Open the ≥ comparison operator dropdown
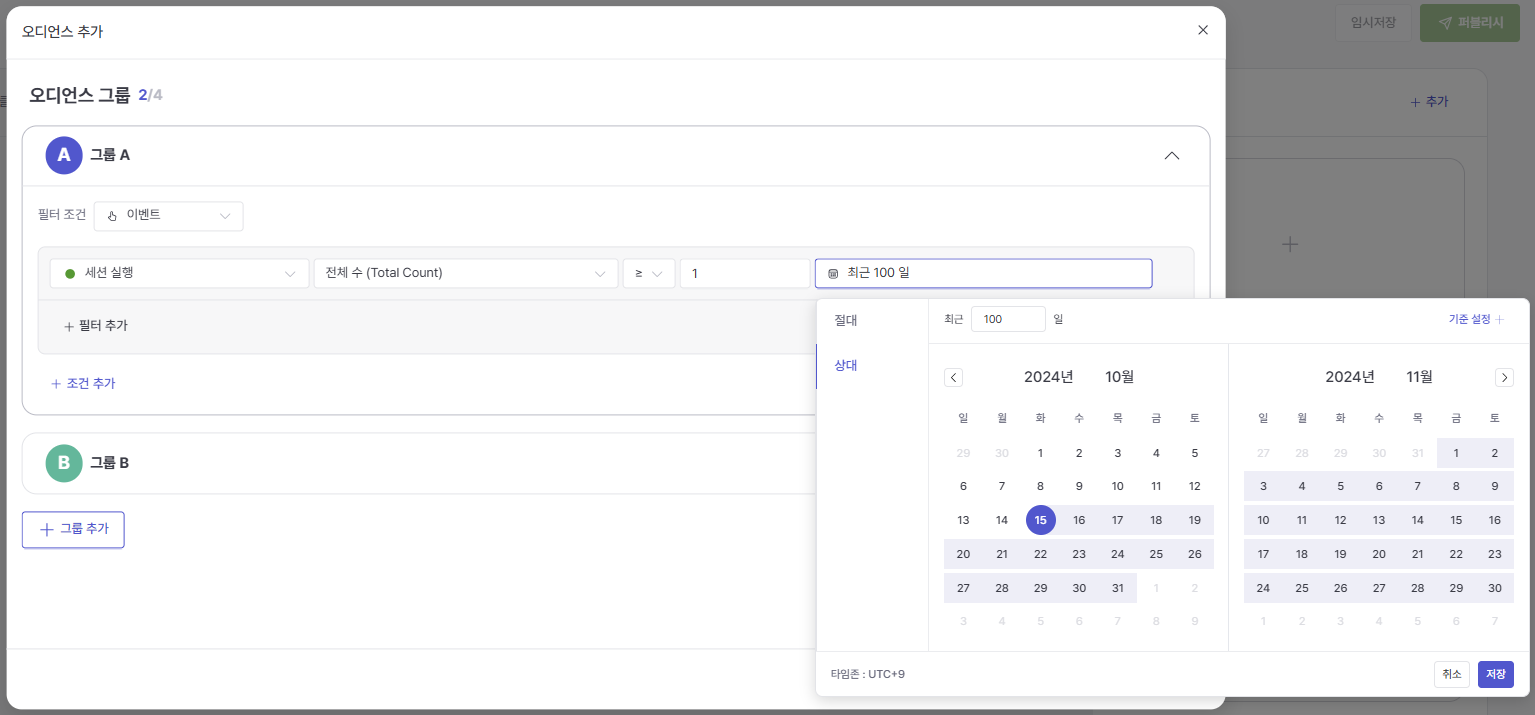This screenshot has height=715, width=1535. pyautogui.click(x=648, y=273)
